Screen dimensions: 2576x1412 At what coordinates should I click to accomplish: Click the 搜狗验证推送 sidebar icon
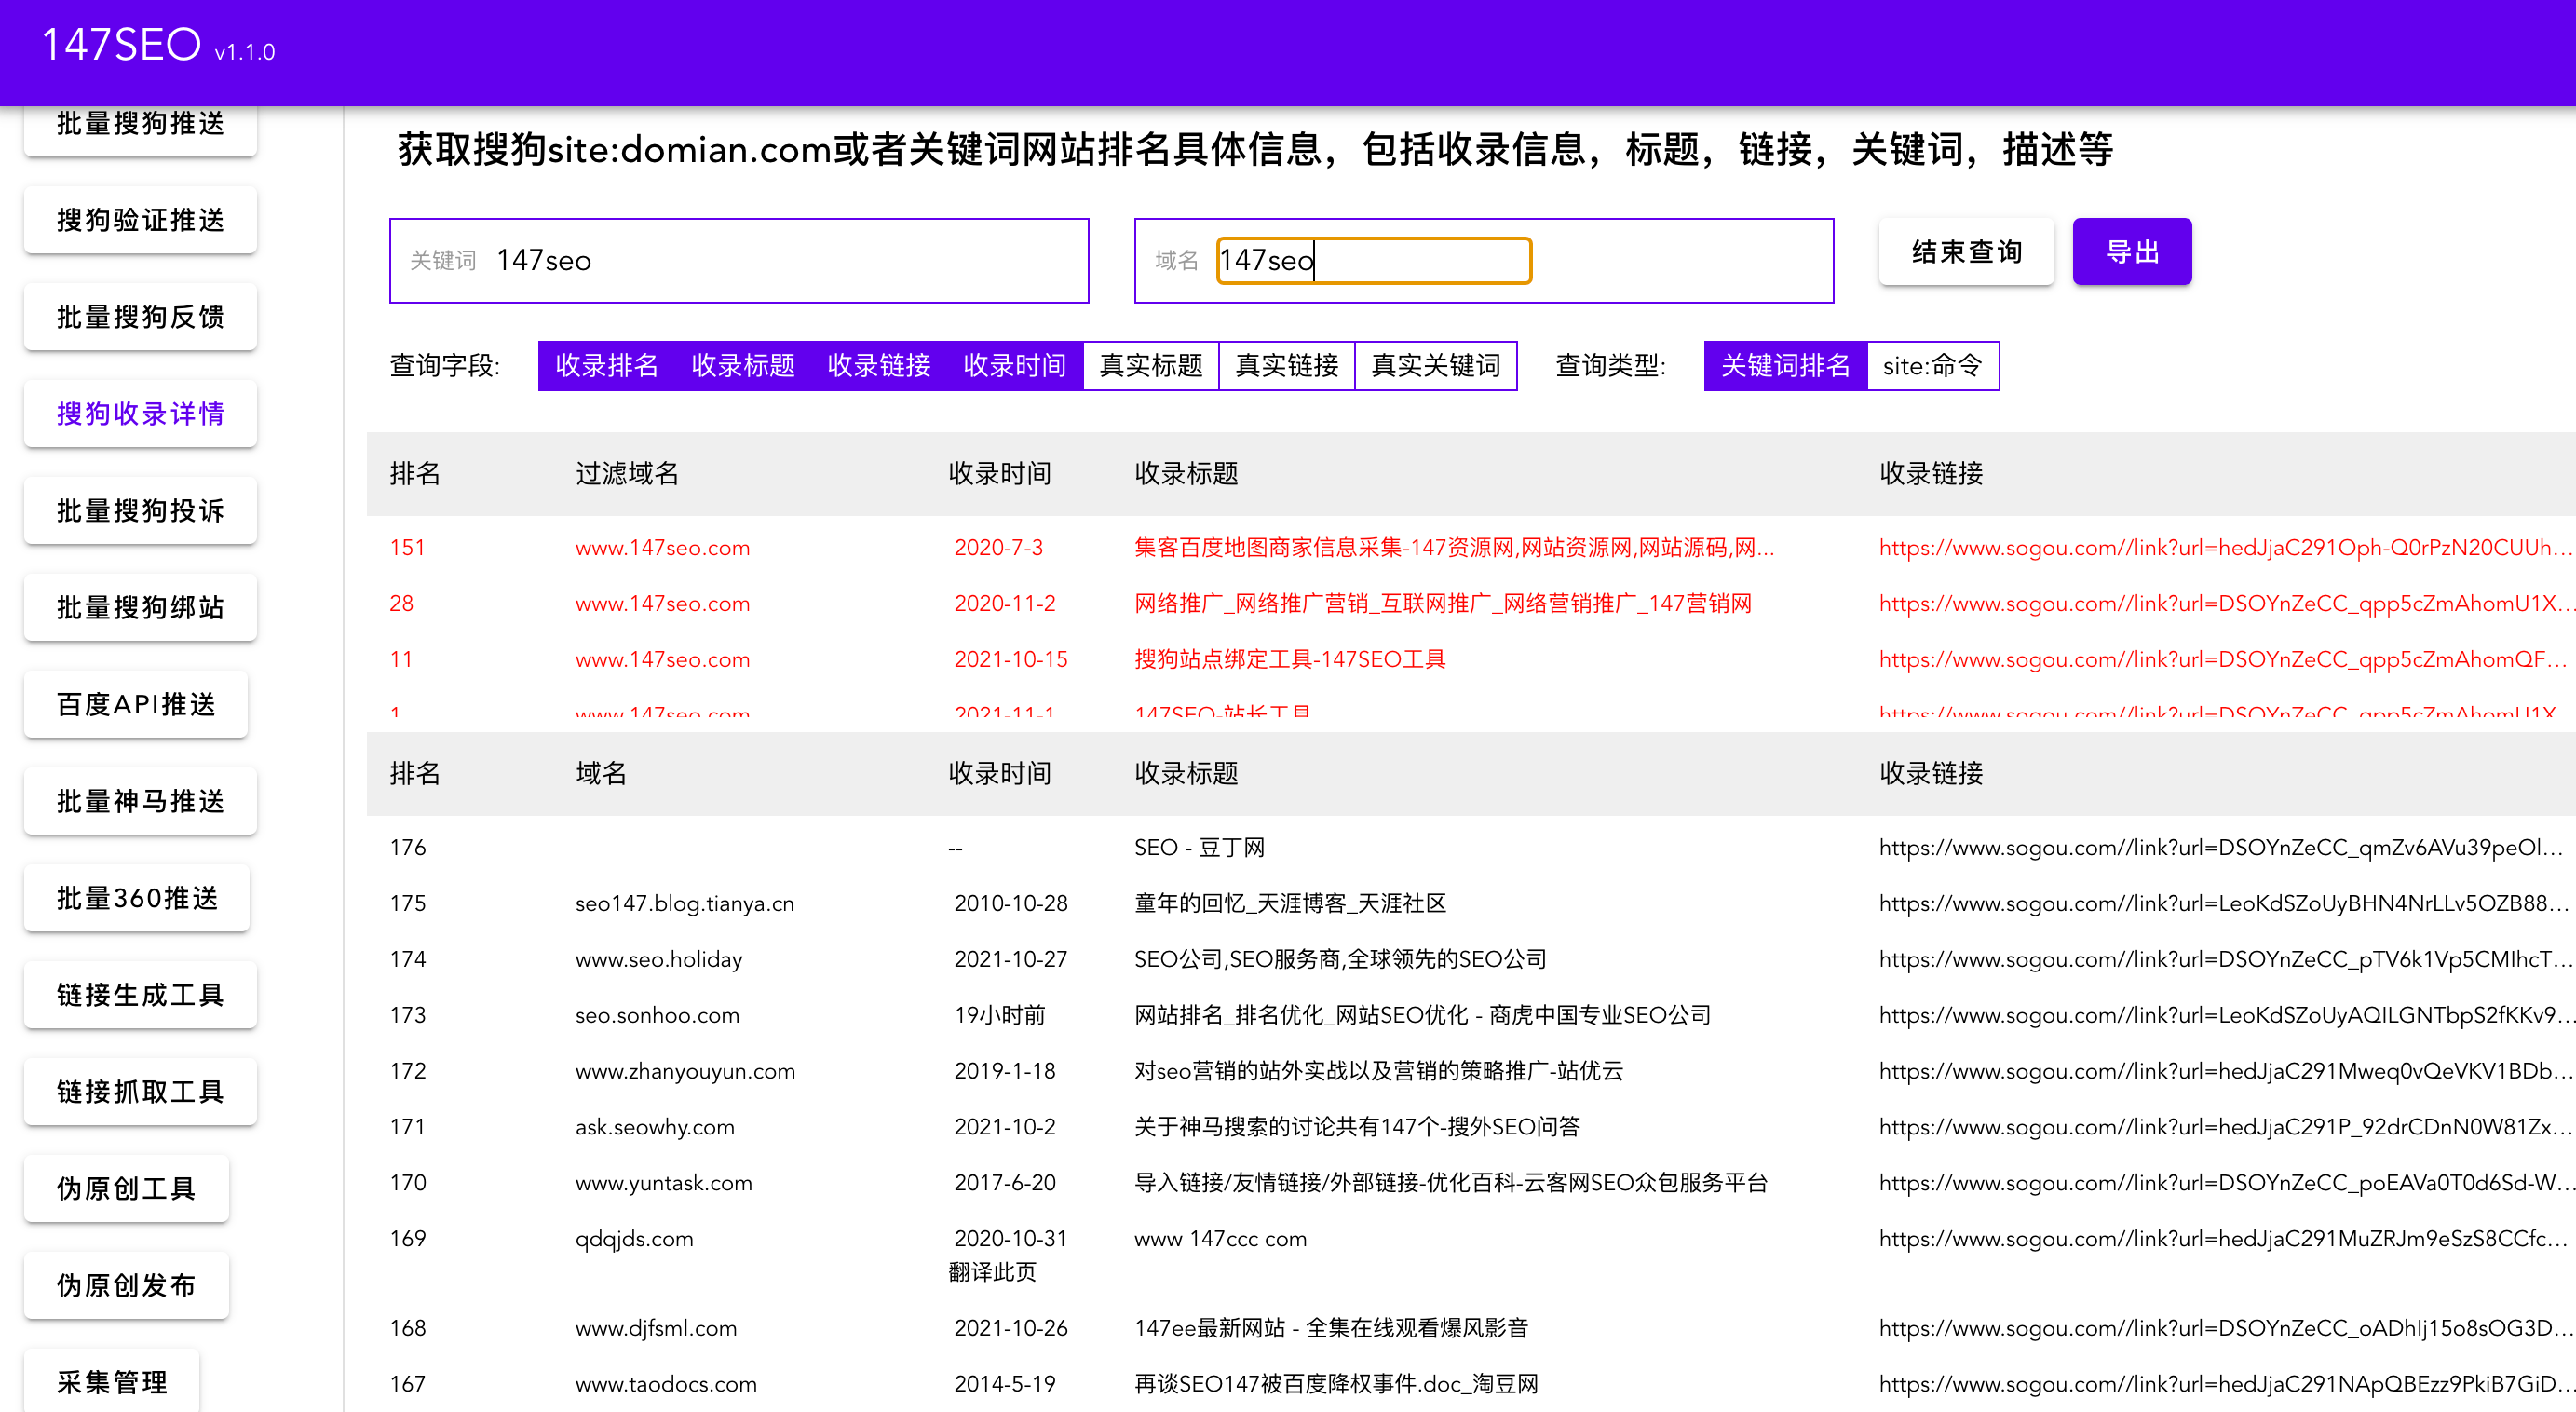[x=144, y=219]
